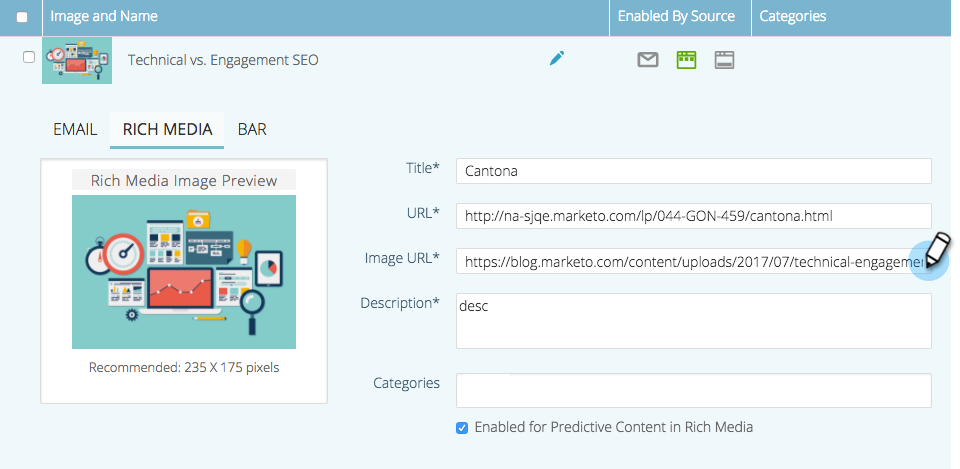The width and height of the screenshot is (960, 469).
Task: Click the pencil edit icon for the row
Action: 557,59
